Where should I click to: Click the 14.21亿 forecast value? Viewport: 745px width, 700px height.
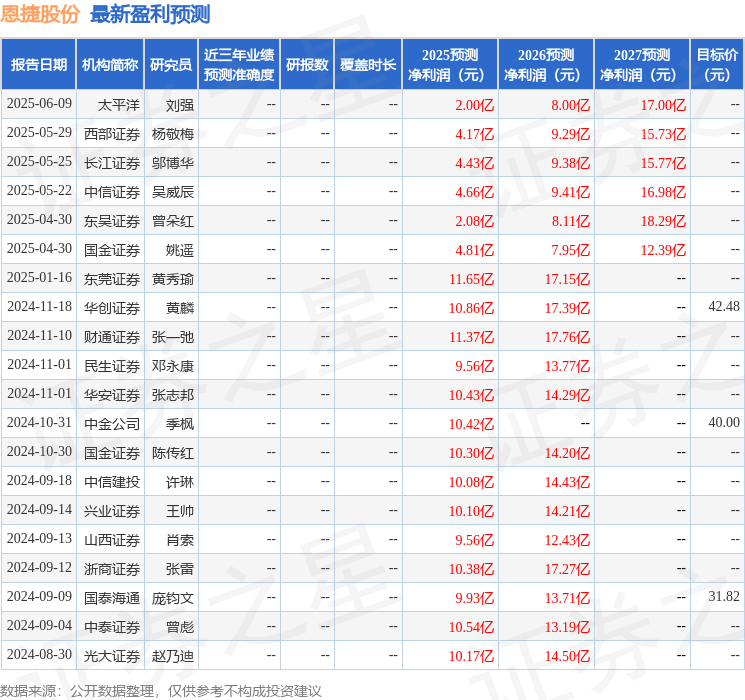[x=567, y=510]
